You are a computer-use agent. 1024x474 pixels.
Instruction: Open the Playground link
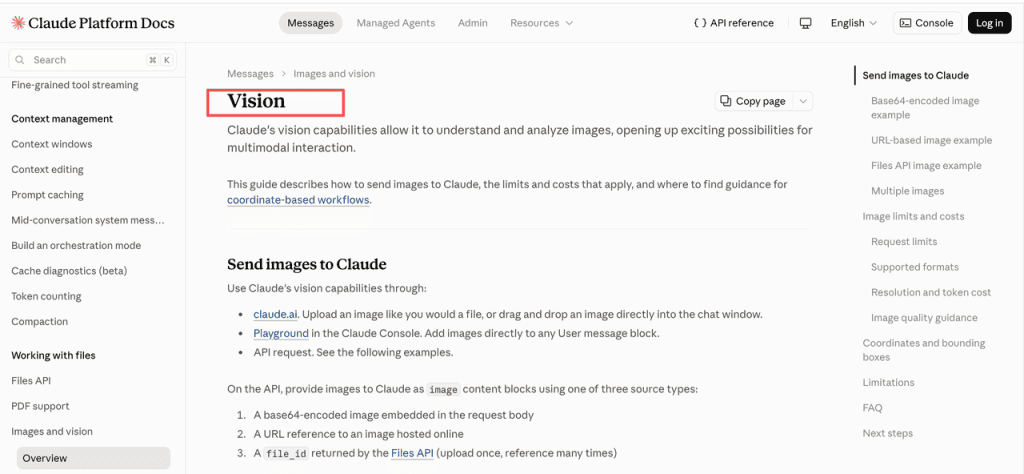[x=281, y=333]
